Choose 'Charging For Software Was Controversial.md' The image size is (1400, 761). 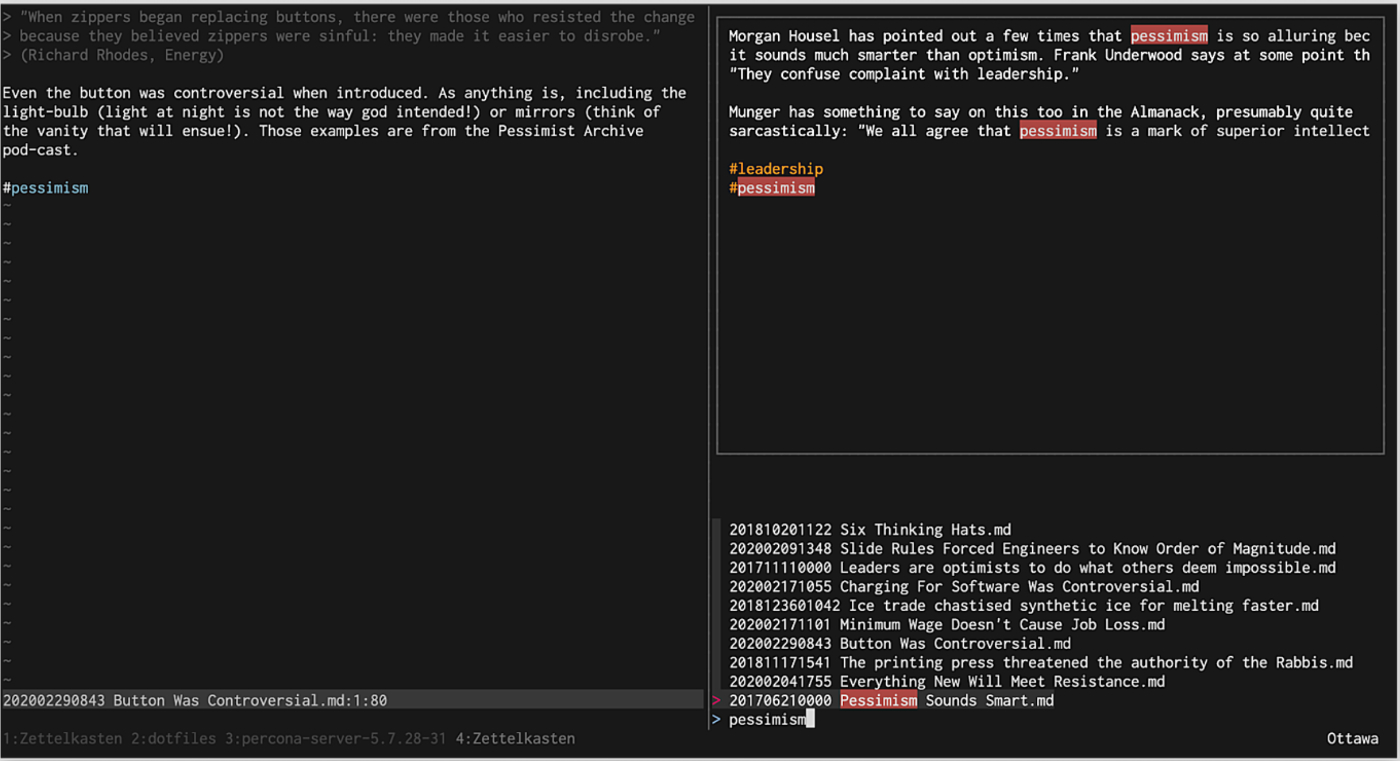[x=963, y=587]
